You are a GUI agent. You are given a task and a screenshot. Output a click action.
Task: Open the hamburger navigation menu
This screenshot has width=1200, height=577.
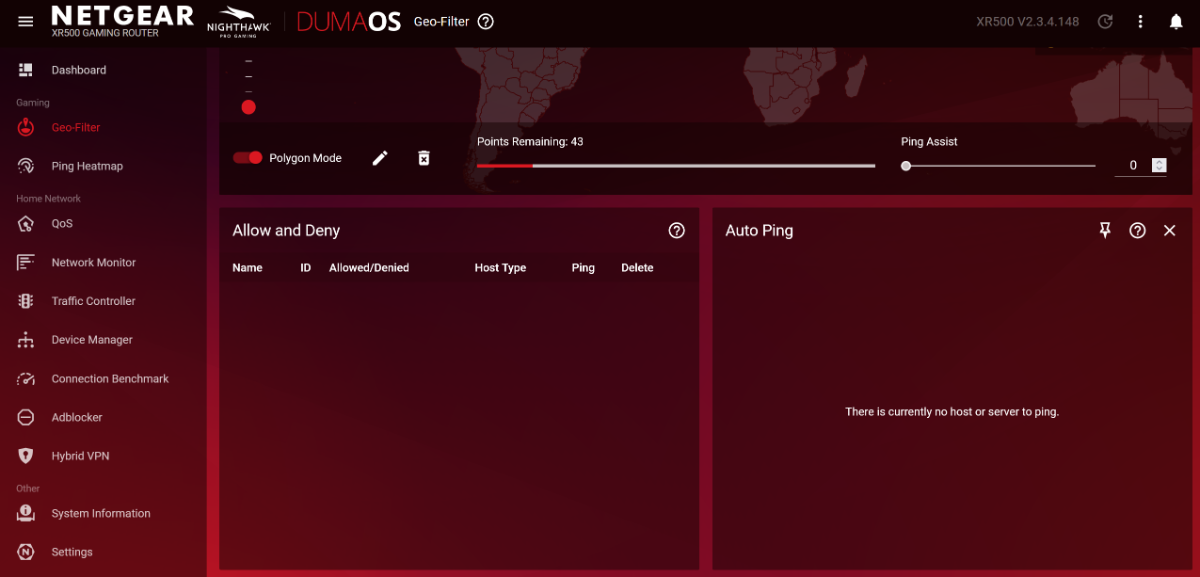(26, 22)
